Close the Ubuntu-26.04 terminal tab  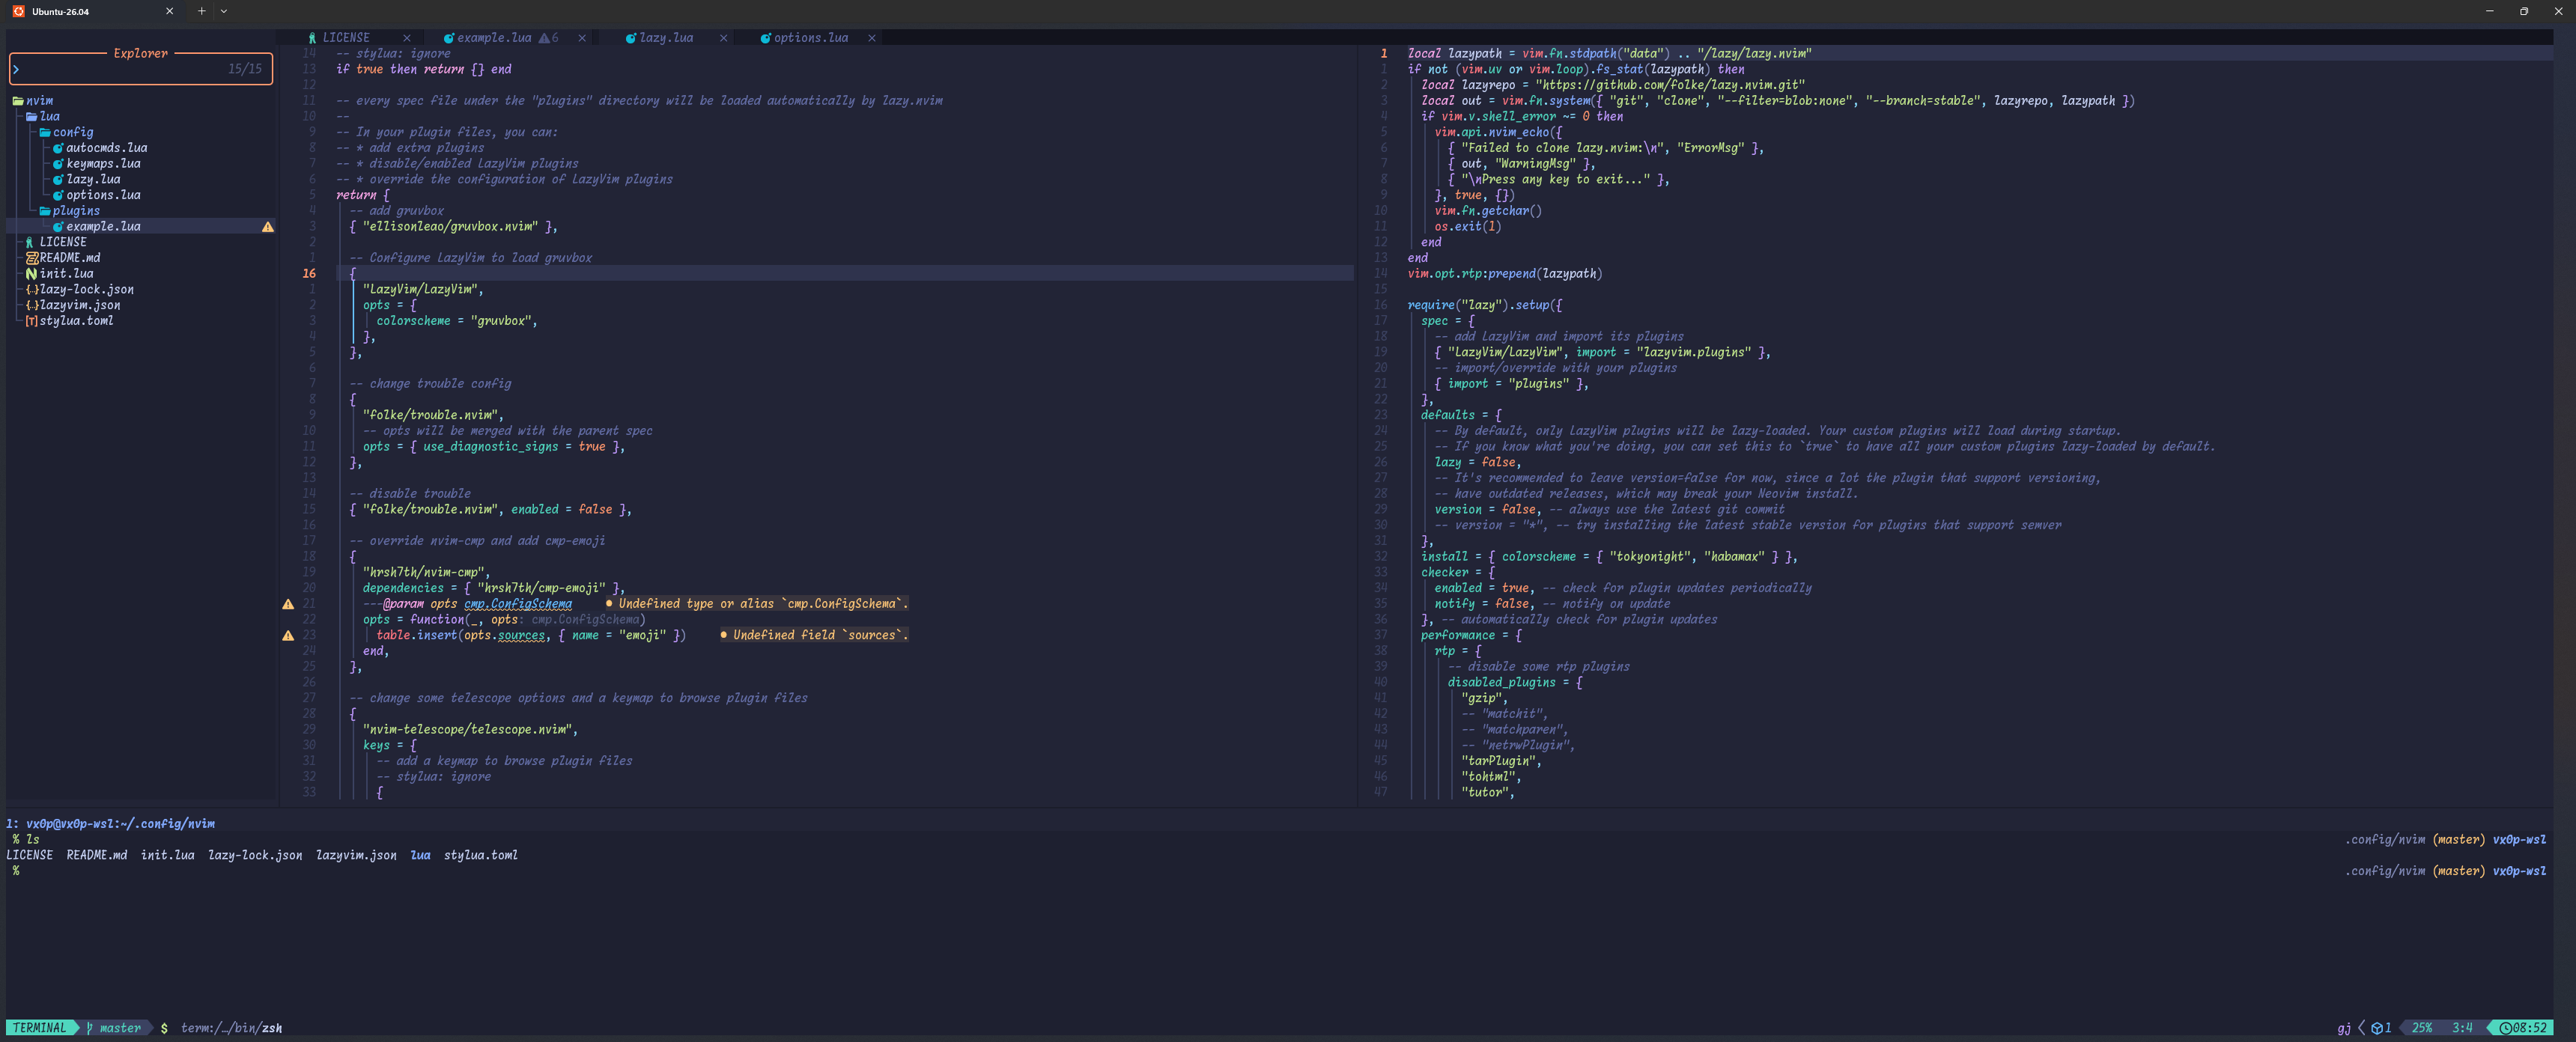169,11
